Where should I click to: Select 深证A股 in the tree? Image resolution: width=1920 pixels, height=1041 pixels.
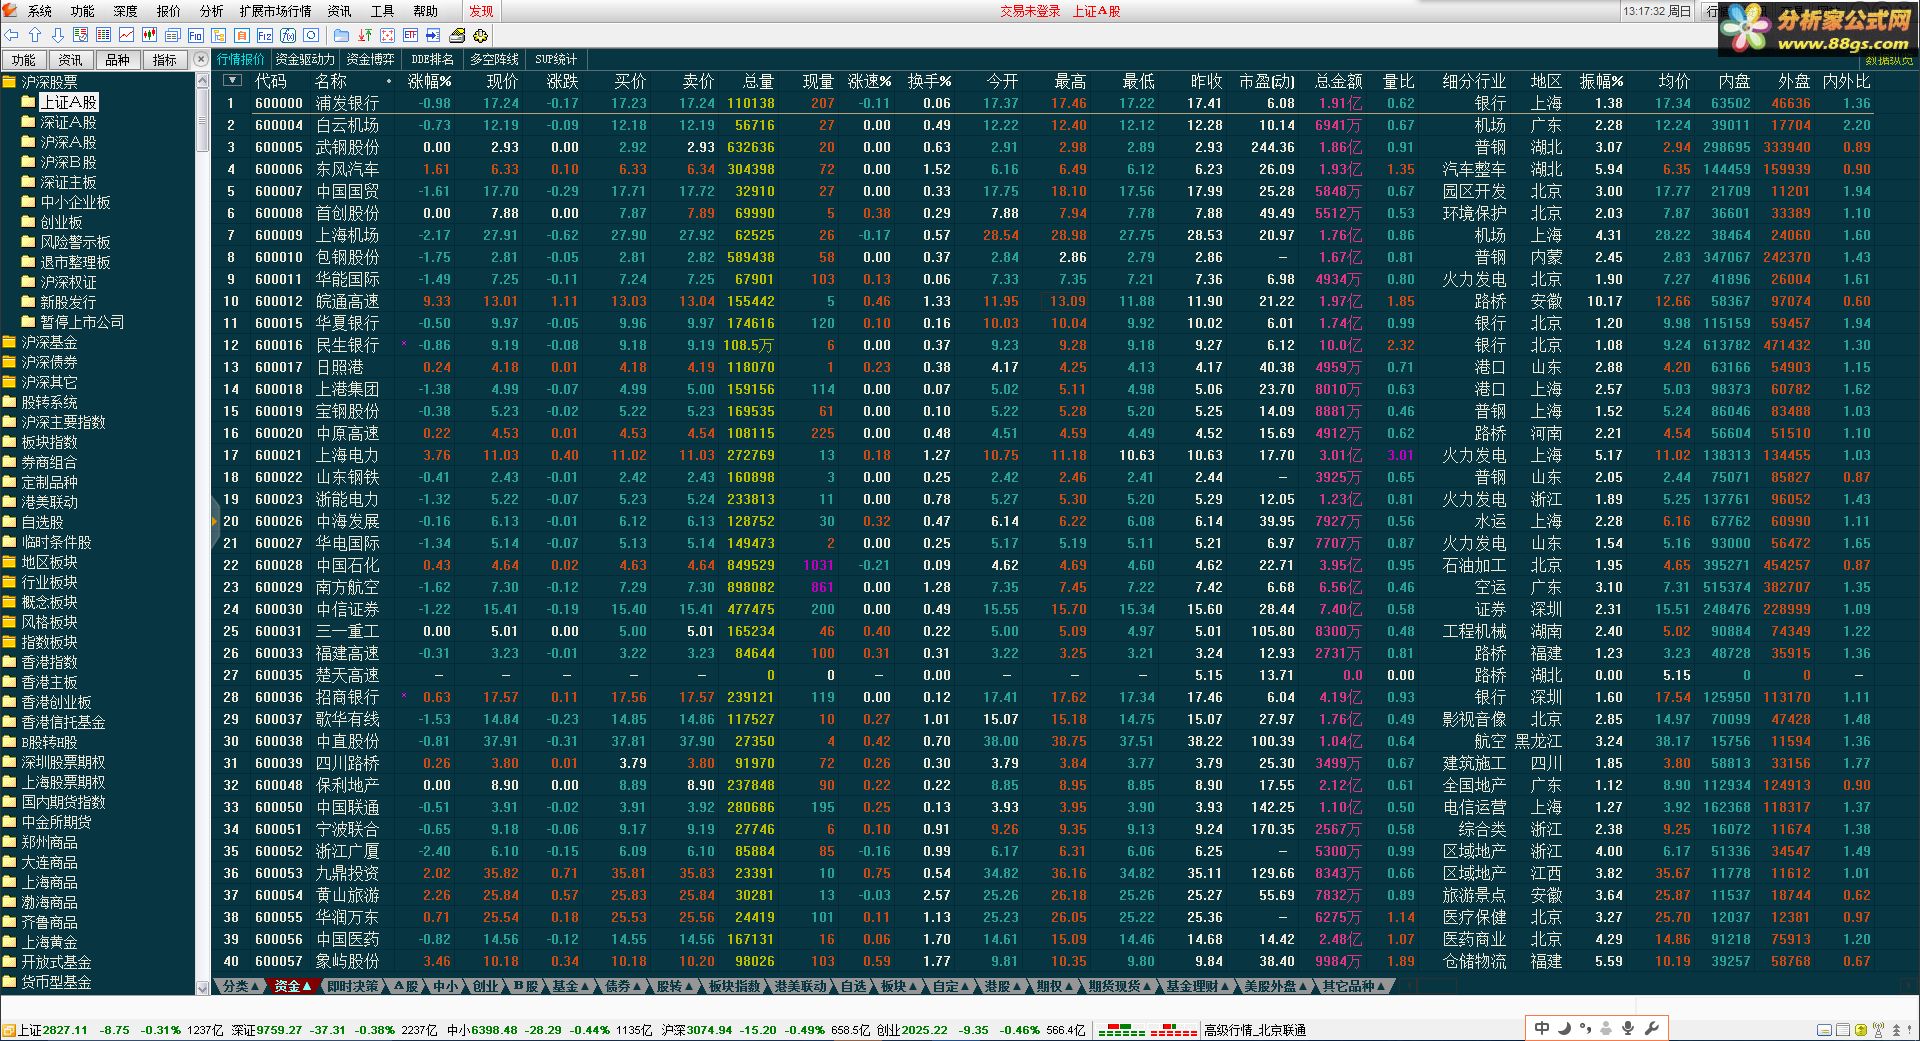68,122
